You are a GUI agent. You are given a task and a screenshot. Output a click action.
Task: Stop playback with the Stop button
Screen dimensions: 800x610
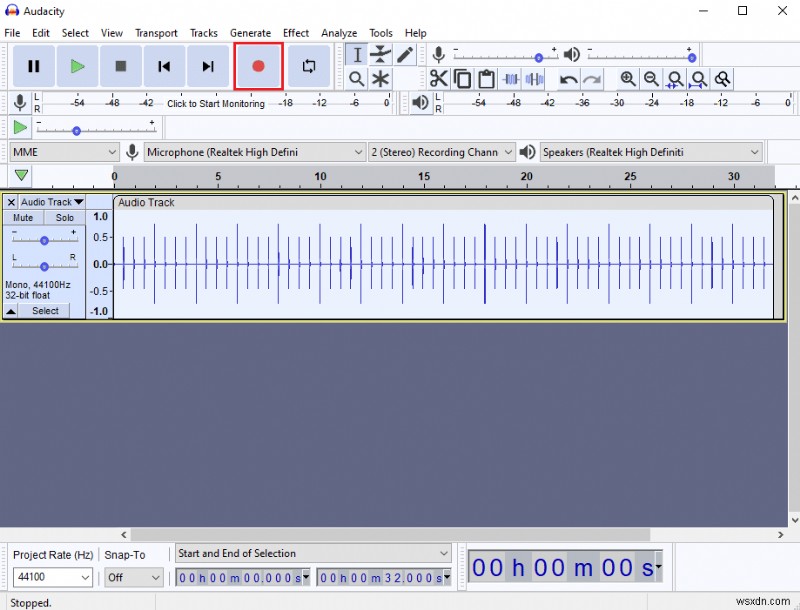tap(121, 66)
